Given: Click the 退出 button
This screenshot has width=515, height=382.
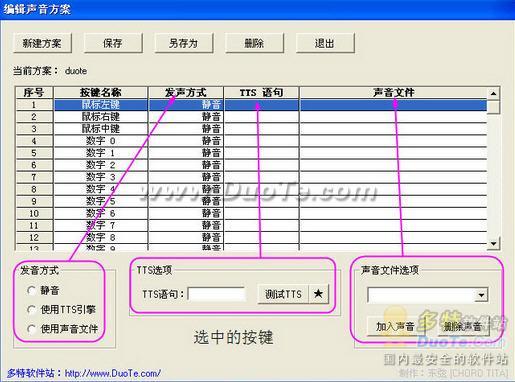Looking at the screenshot, I should [x=325, y=43].
